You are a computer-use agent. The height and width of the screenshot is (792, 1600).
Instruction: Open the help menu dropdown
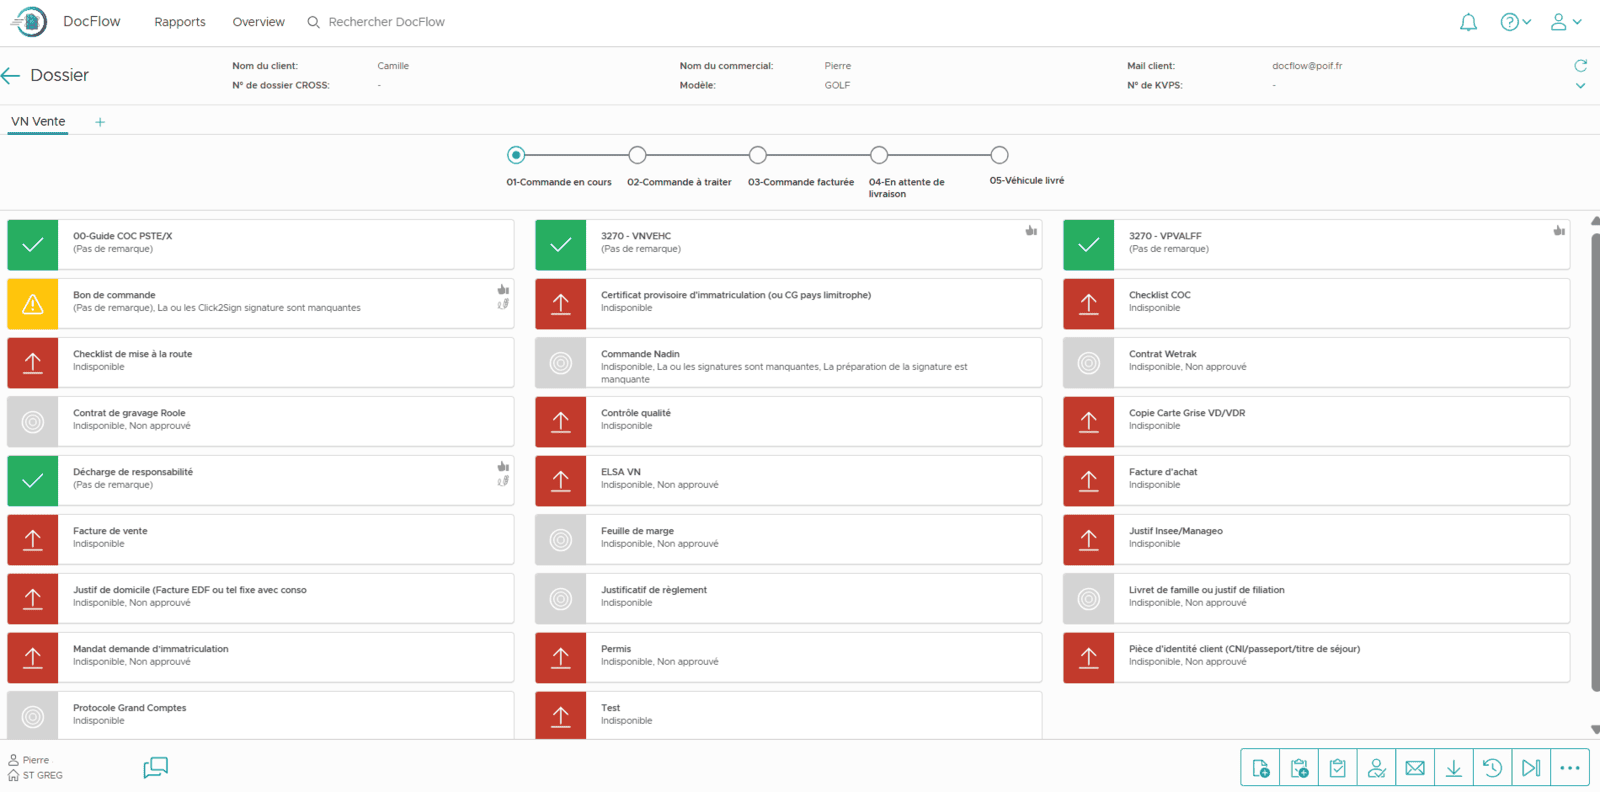(x=1515, y=22)
